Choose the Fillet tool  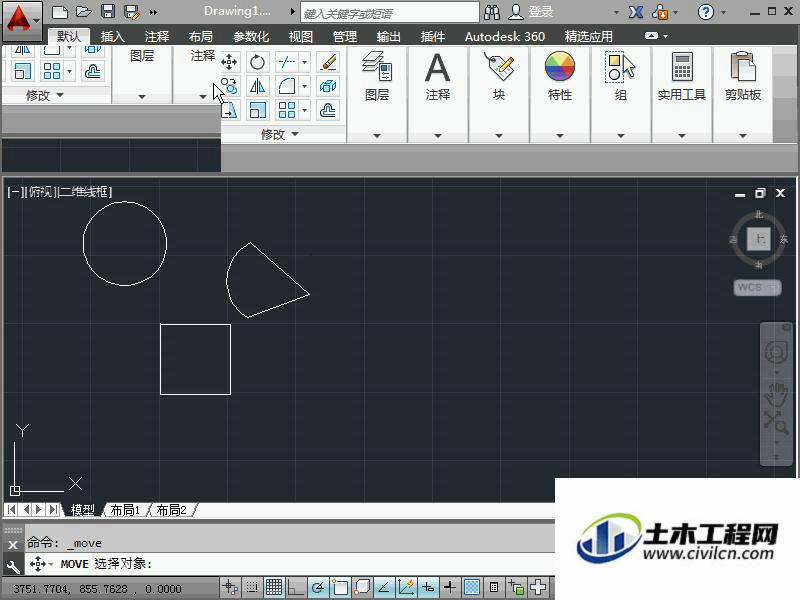click(286, 86)
